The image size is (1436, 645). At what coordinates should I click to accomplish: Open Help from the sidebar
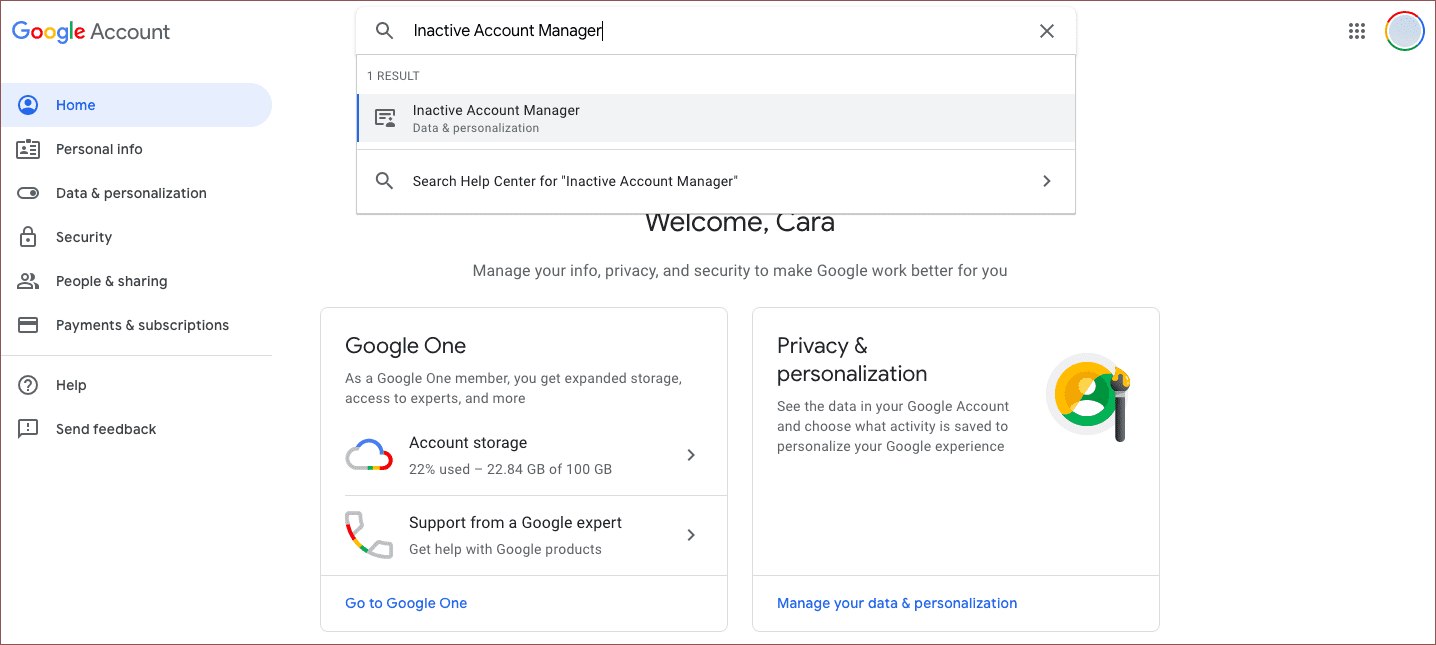coord(71,385)
